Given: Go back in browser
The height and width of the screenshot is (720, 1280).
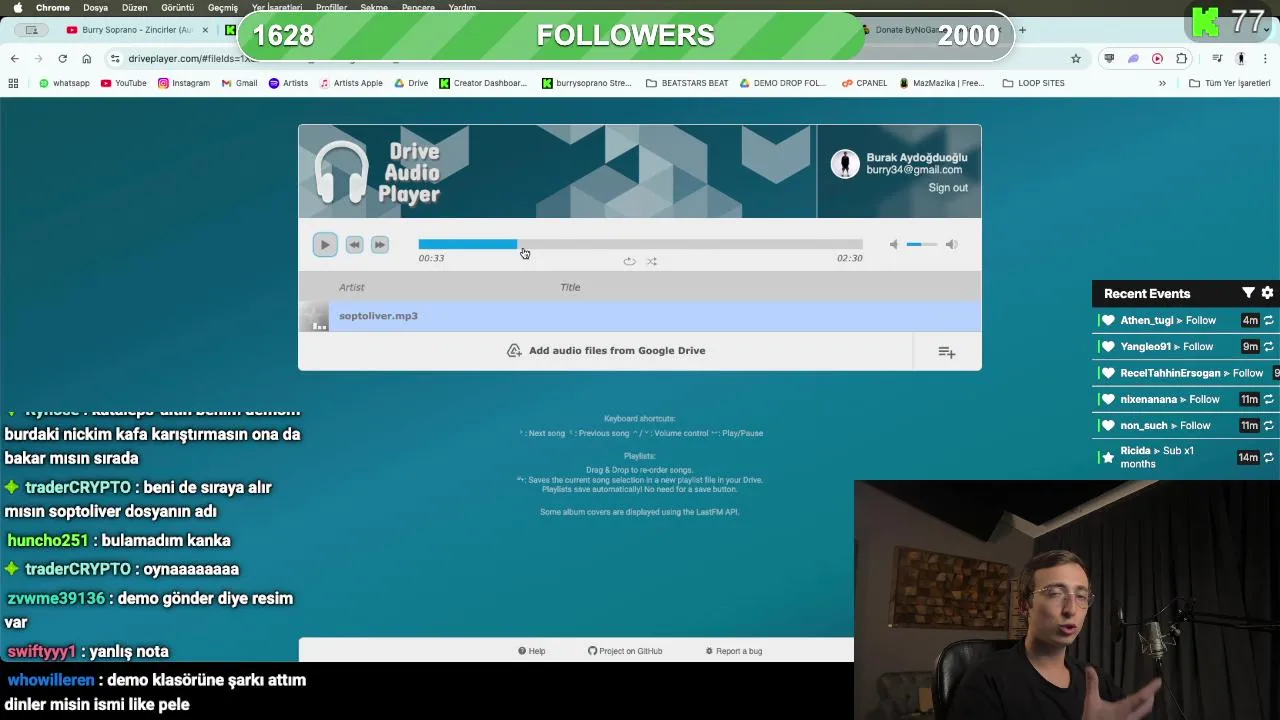Looking at the screenshot, I should [14, 58].
